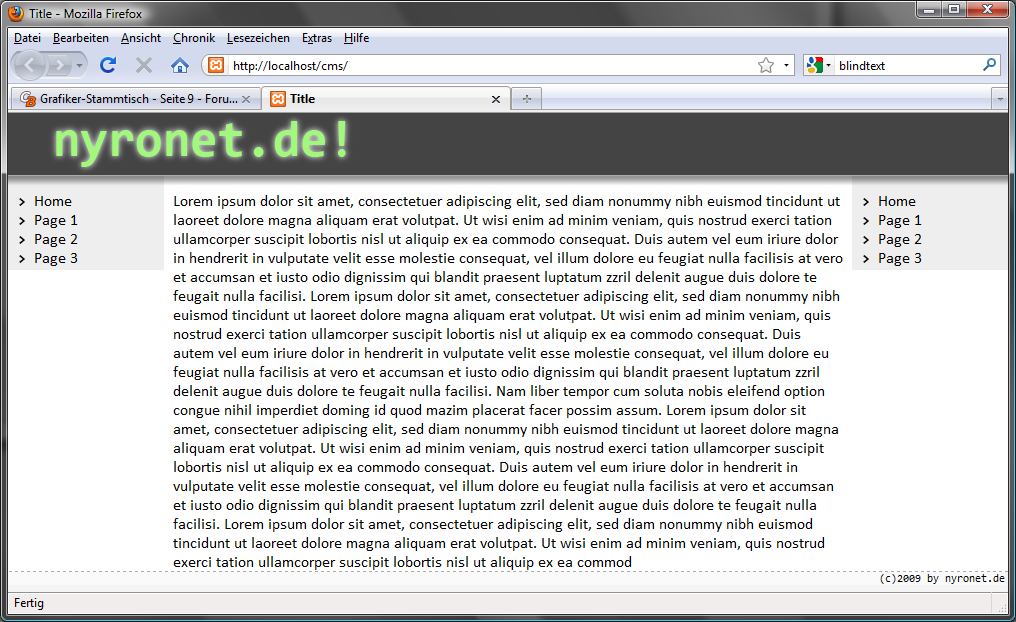The image size is (1016, 622).
Task: Click the Grafiker-Stammtisch tab favicon
Action: pyautogui.click(x=27, y=99)
